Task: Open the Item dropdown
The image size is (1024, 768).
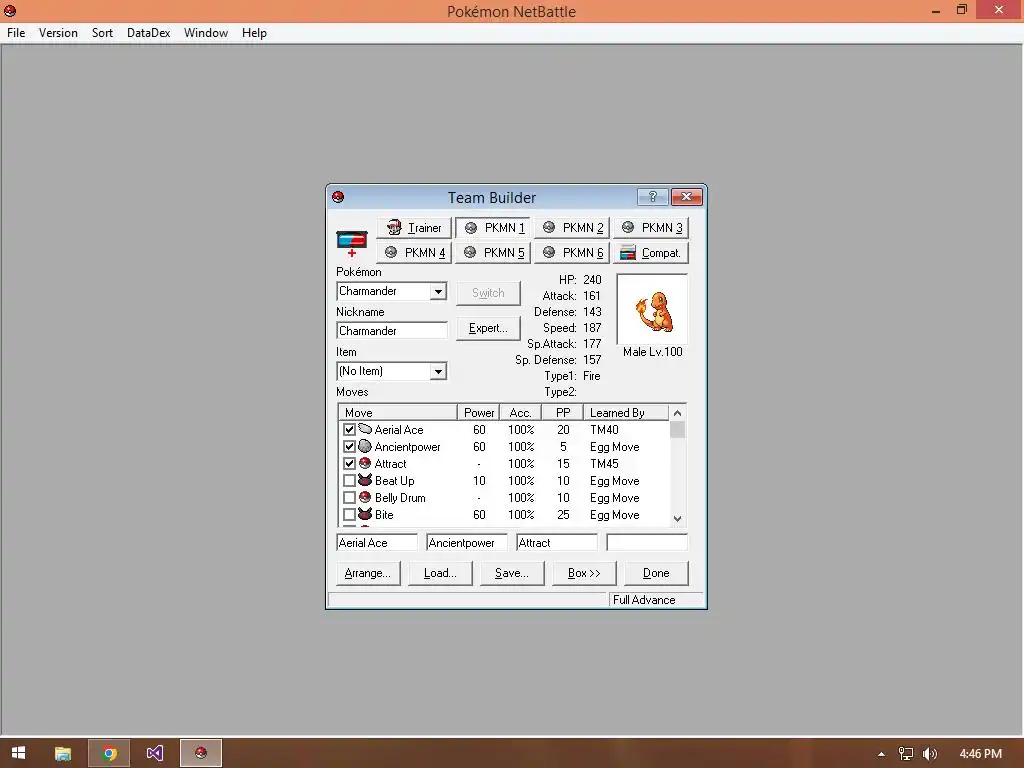Action: (438, 371)
